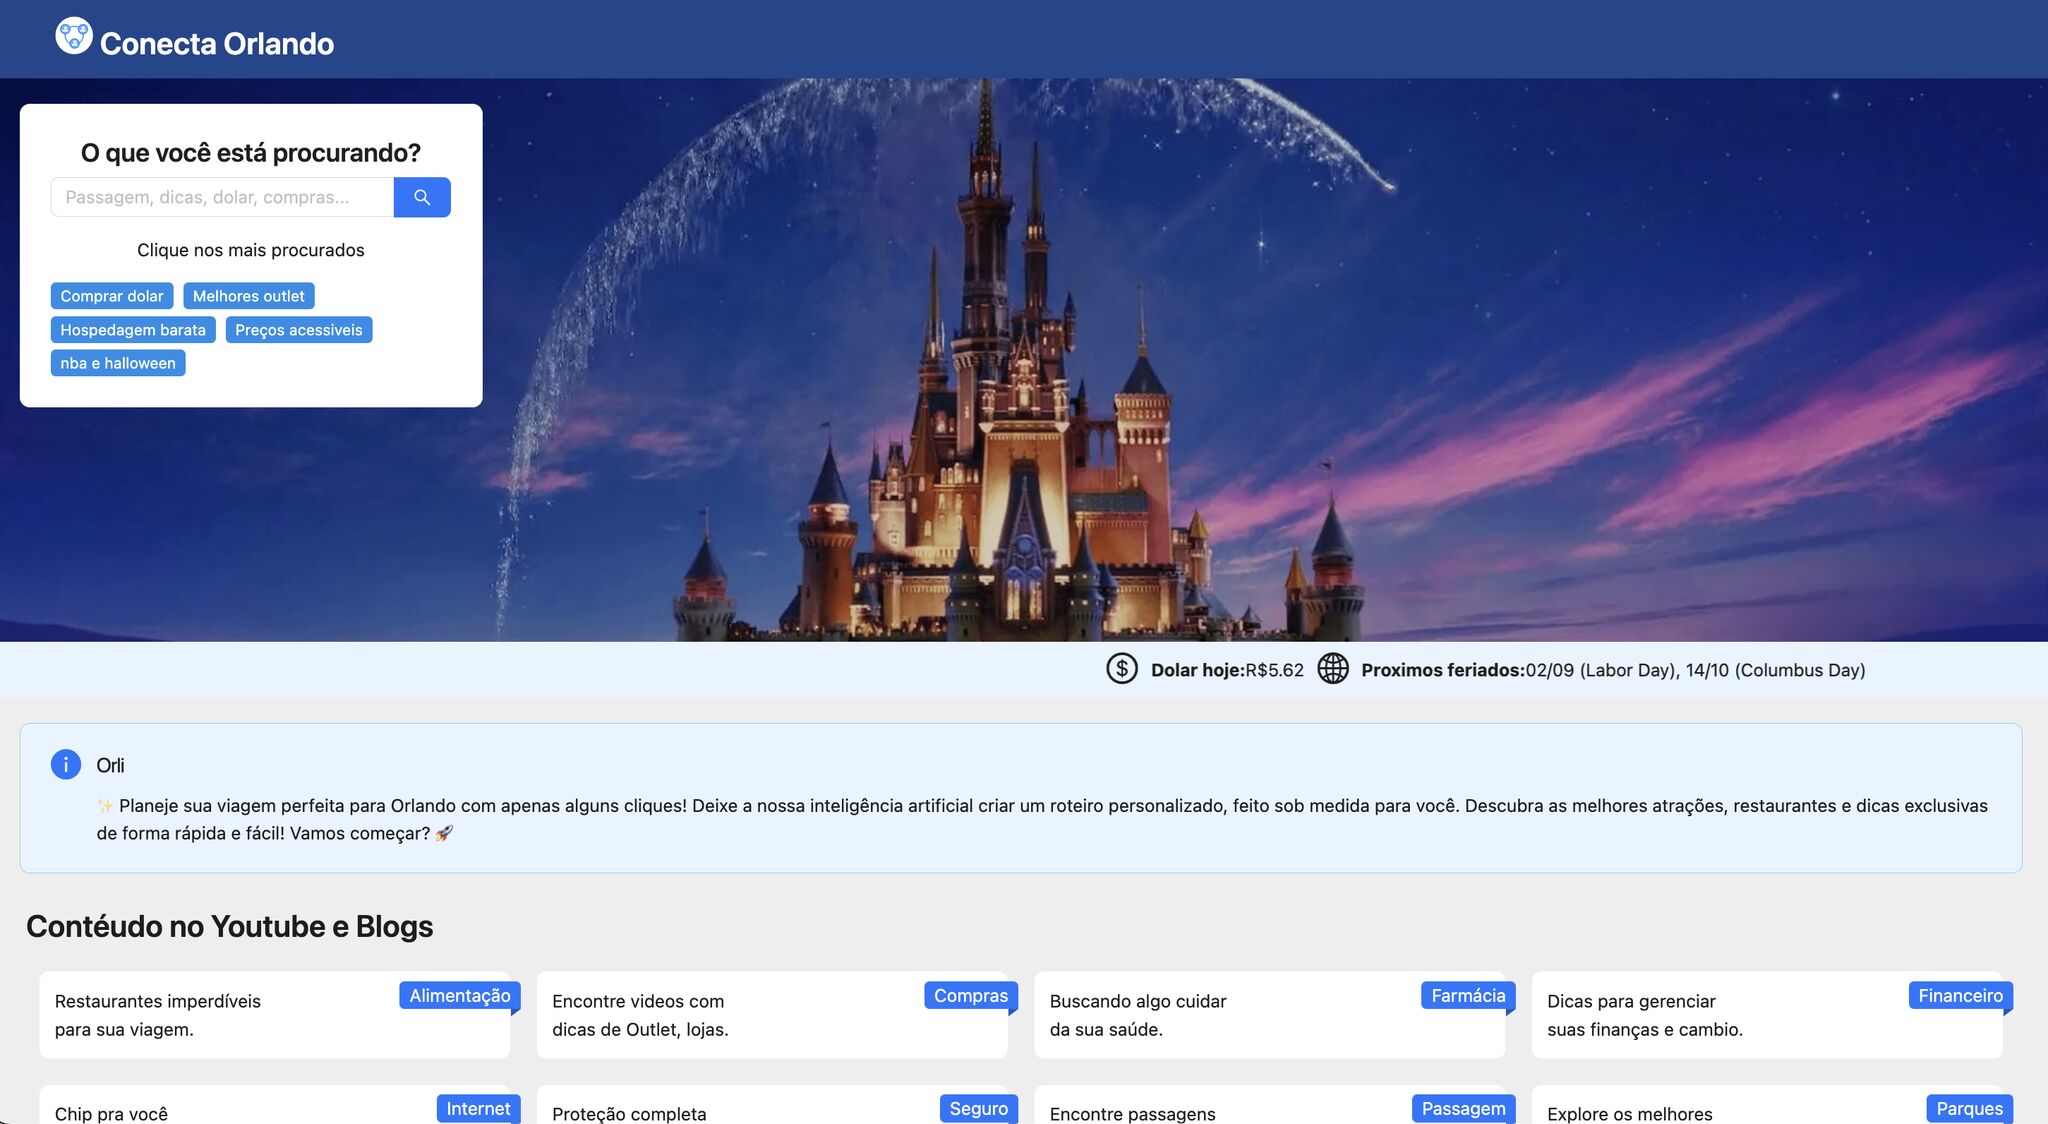This screenshot has width=2048, height=1124.
Task: Open the Farmácia health card
Action: coord(1270,1015)
